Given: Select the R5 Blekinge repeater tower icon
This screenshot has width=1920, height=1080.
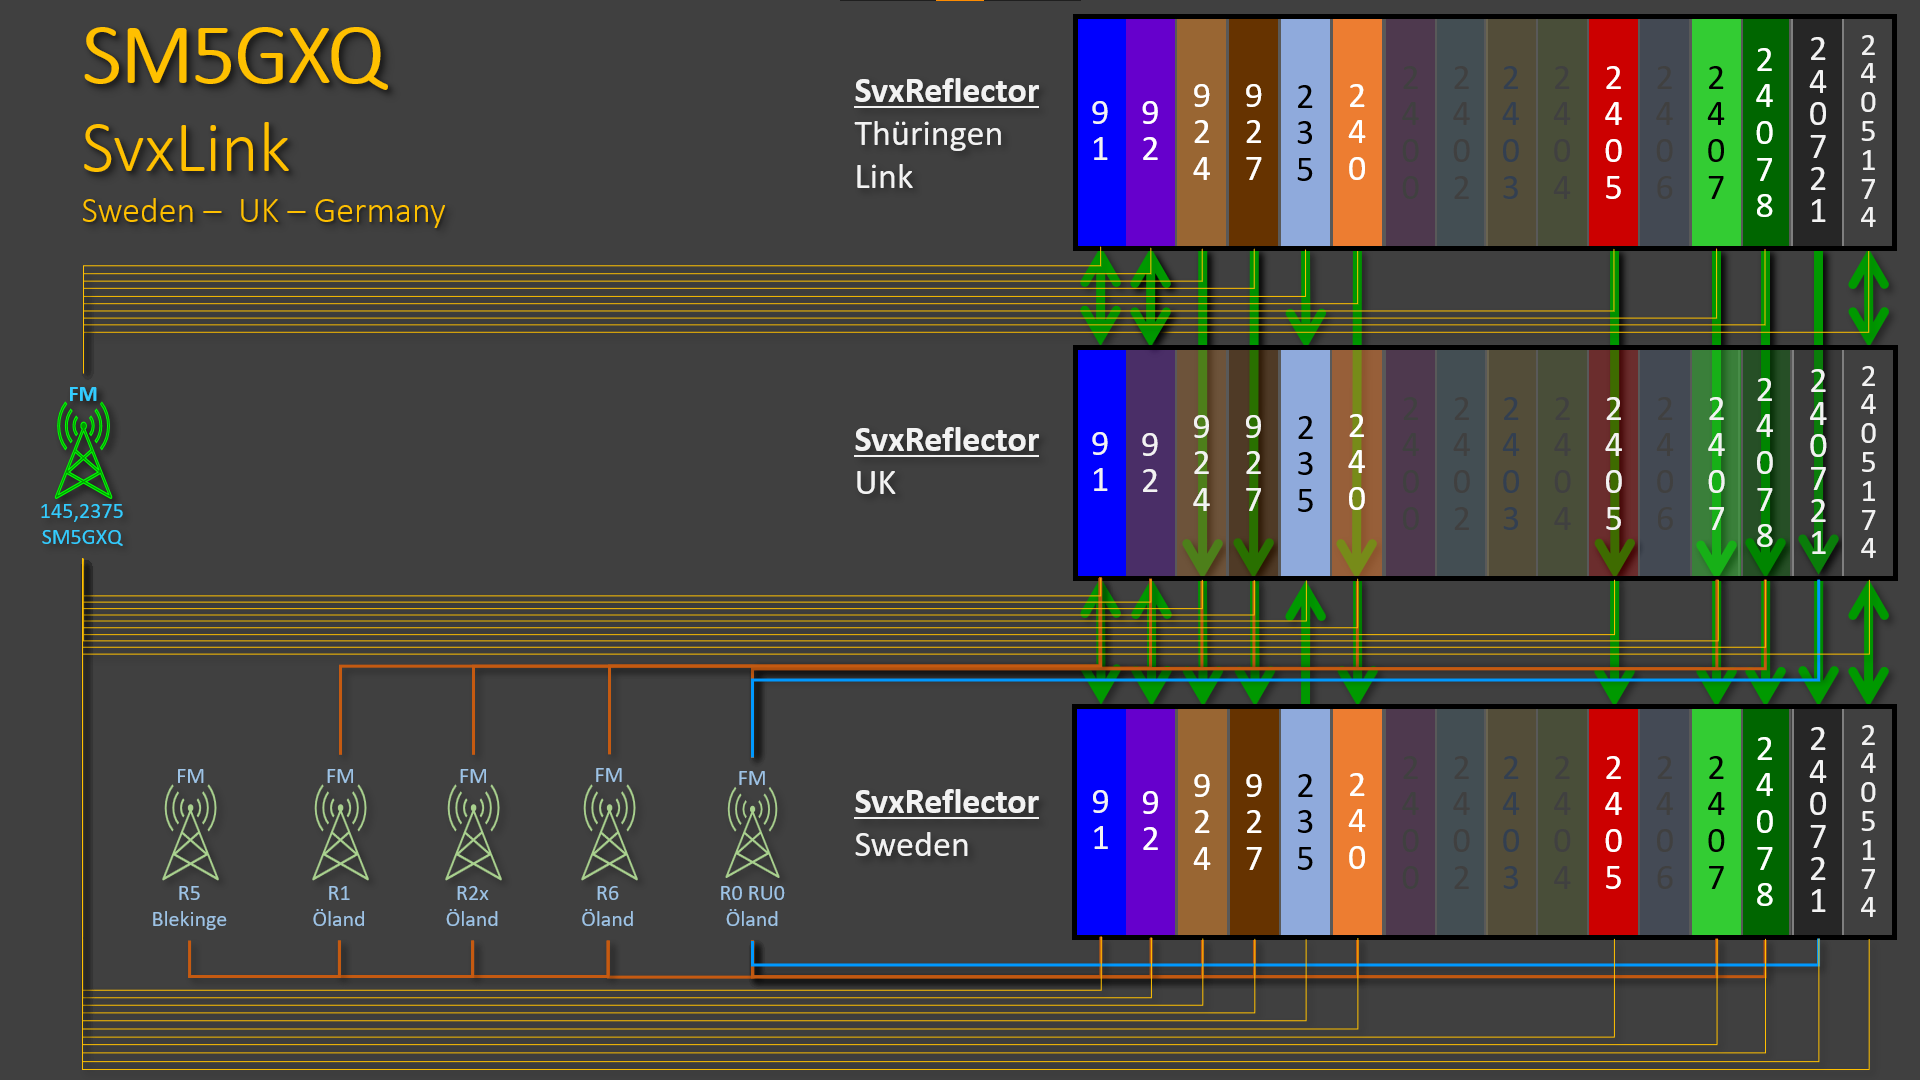Looking at the screenshot, I should (190, 833).
